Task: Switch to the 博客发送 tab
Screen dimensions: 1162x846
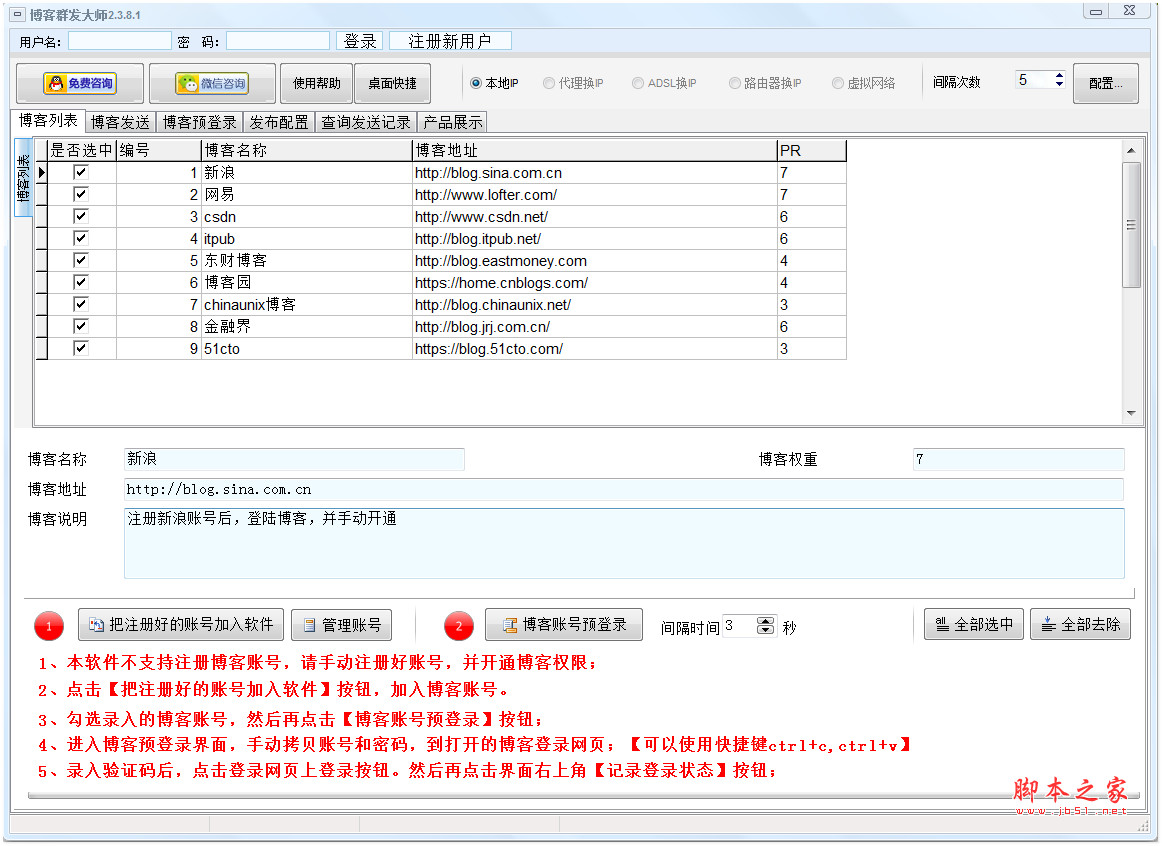Action: tap(121, 122)
